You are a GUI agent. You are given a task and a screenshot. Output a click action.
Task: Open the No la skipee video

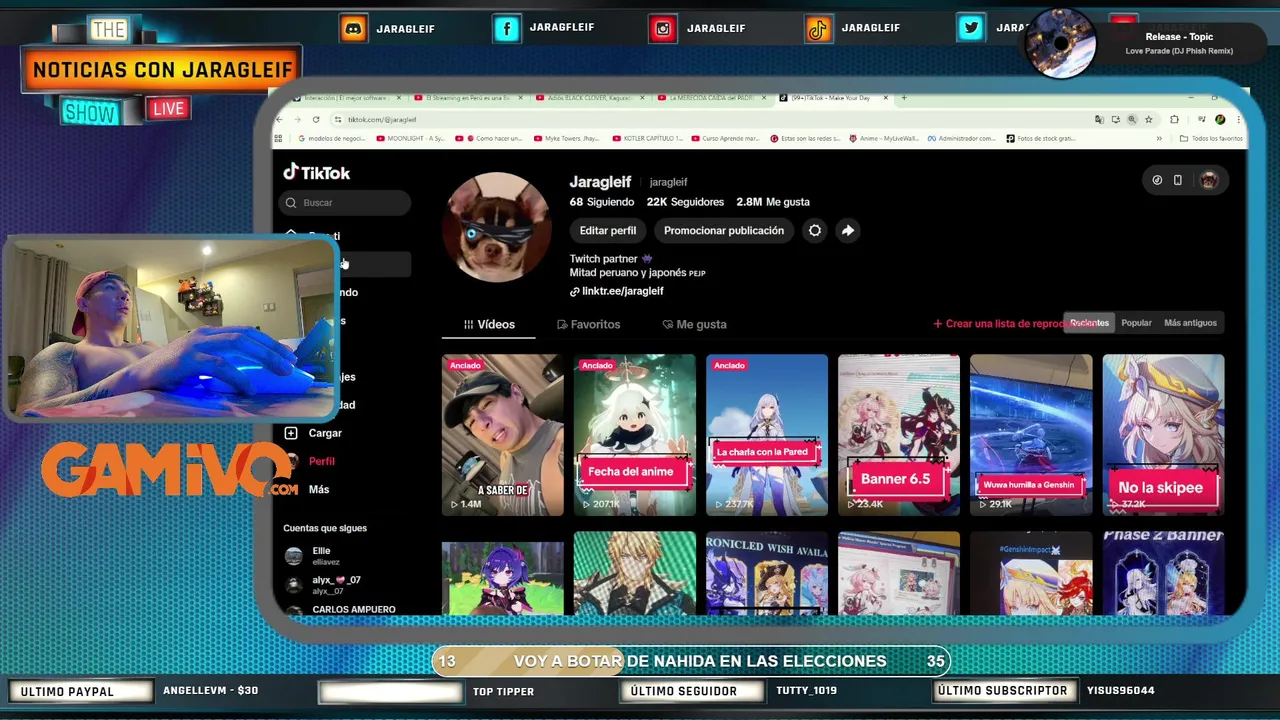coord(1163,435)
